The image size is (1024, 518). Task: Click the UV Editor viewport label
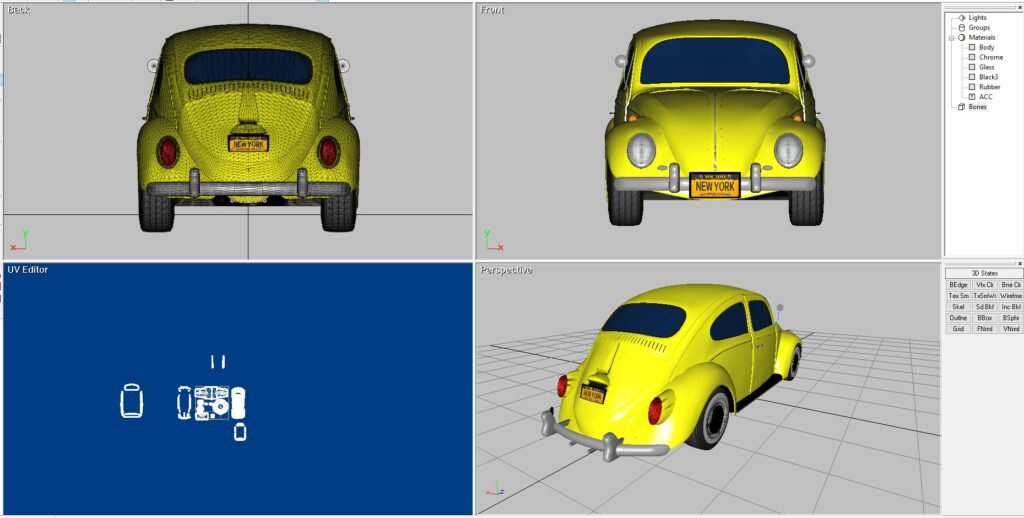click(28, 270)
